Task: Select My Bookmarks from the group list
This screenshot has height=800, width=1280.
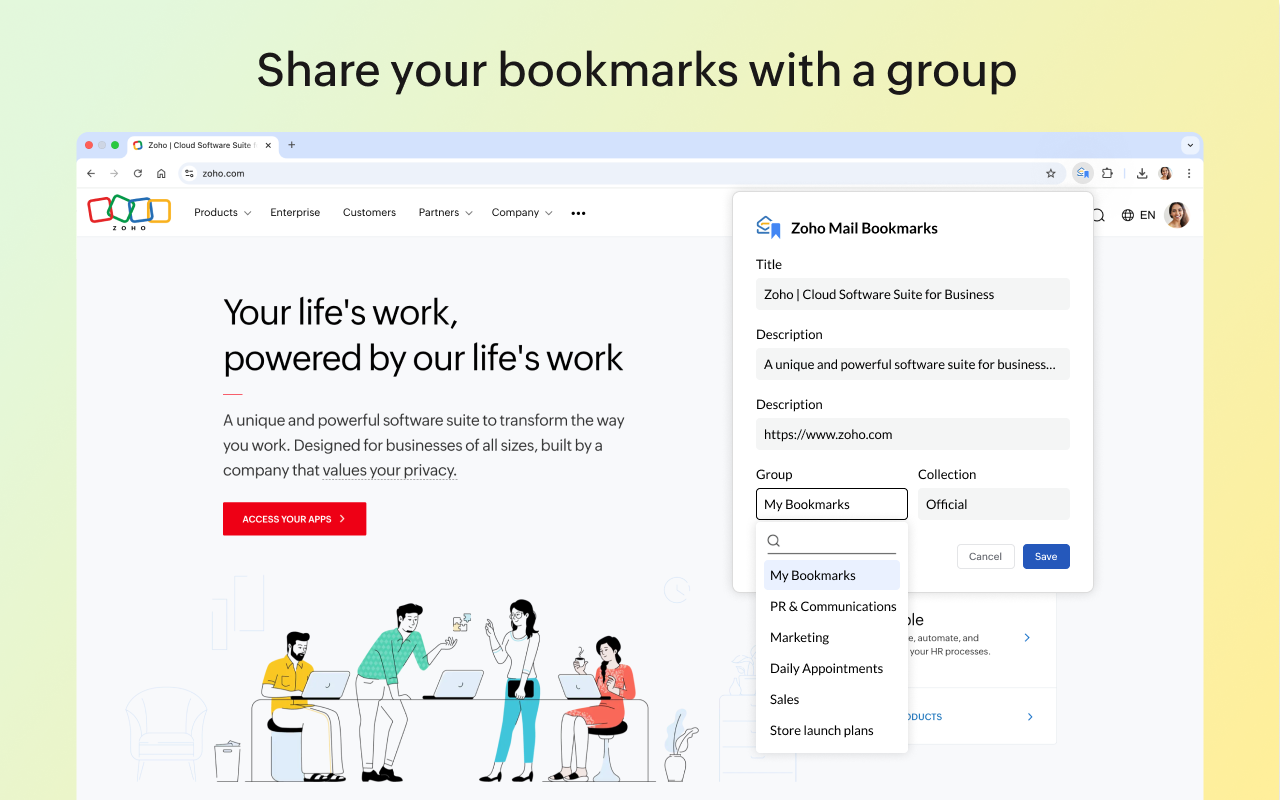Action: click(x=813, y=575)
